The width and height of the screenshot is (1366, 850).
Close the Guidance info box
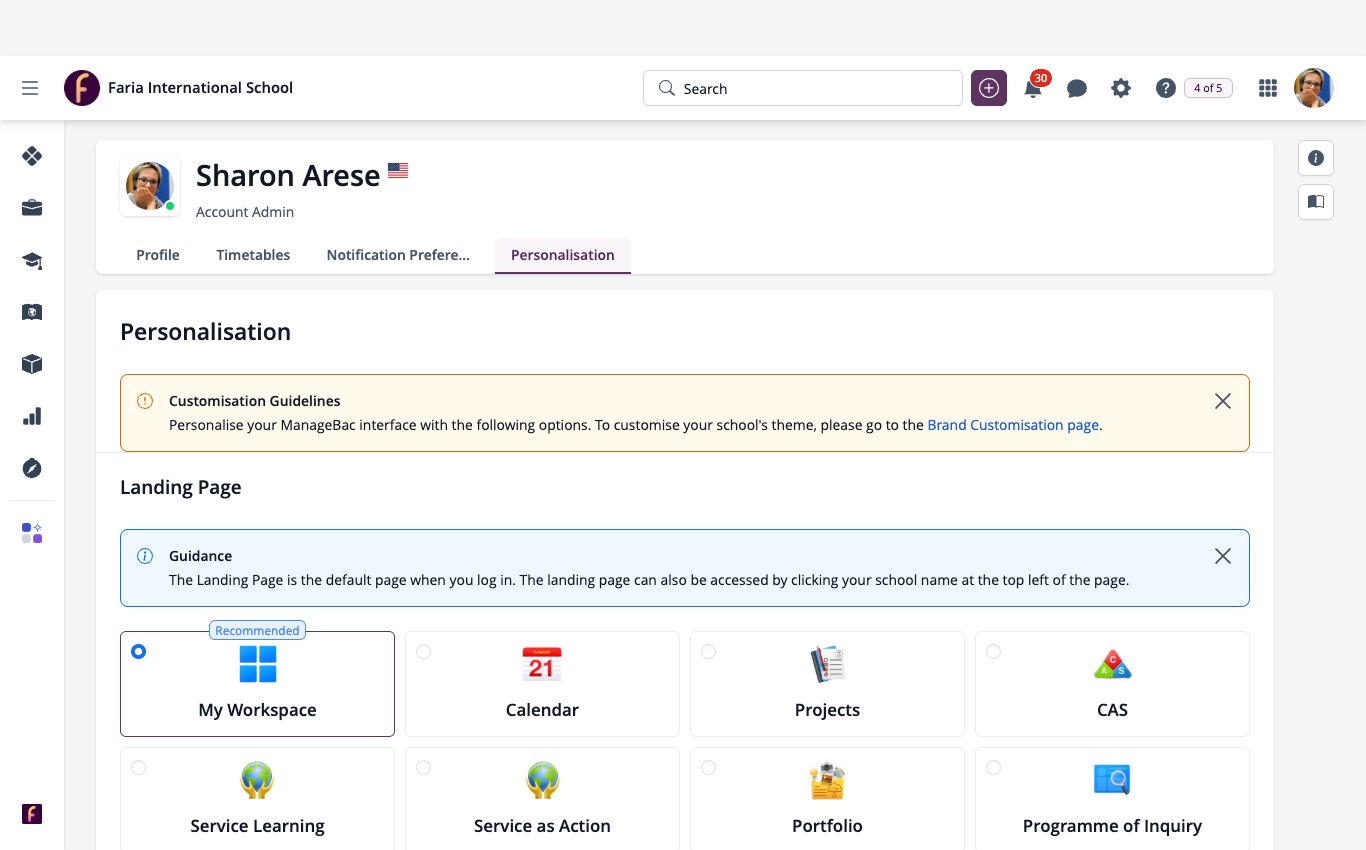point(1222,556)
